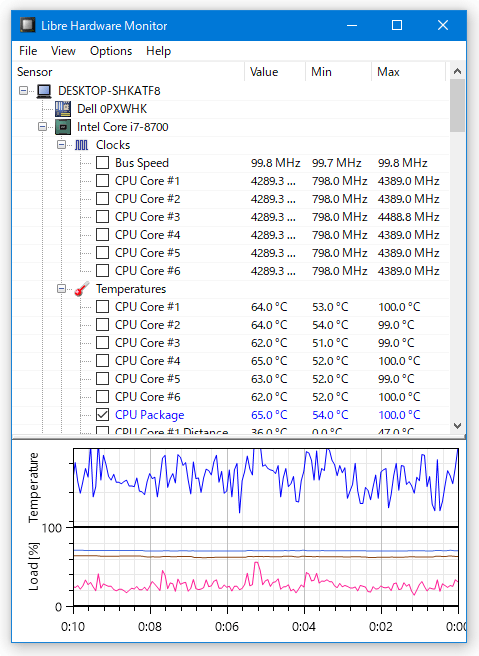Screen dimensions: 479x656
Task: Collapse the Clocks group
Action: pos(61,144)
